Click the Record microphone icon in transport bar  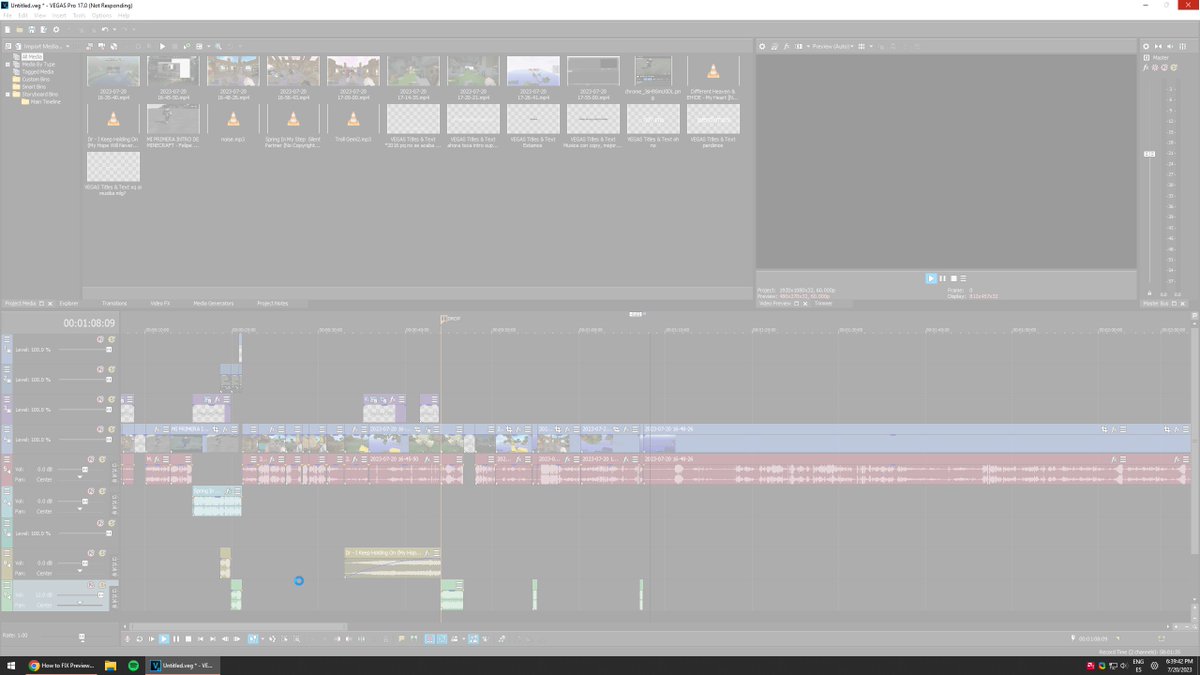[x=127, y=638]
